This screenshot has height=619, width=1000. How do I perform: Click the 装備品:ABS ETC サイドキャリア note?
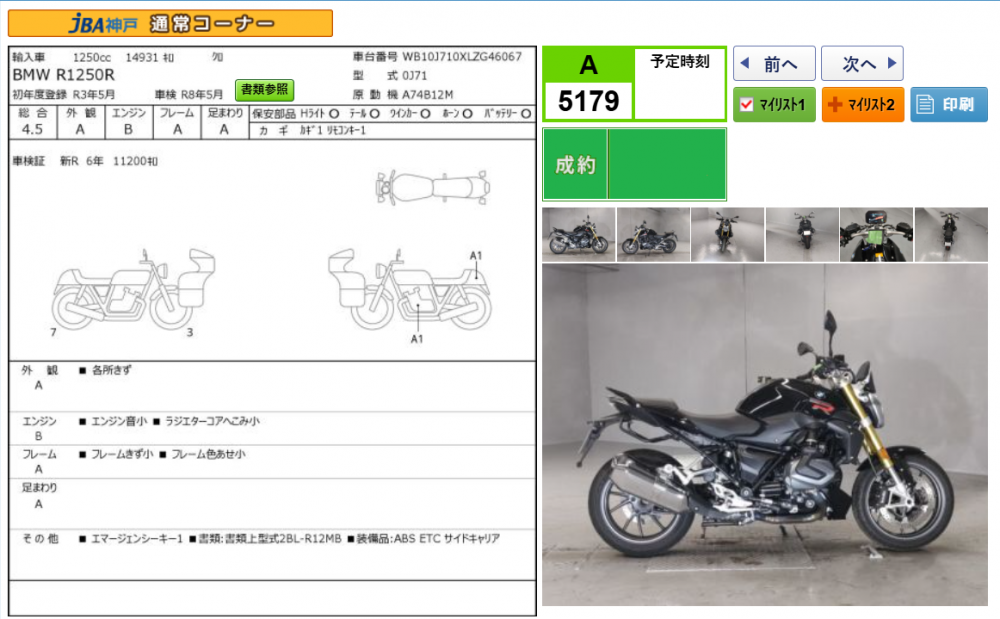point(428,539)
